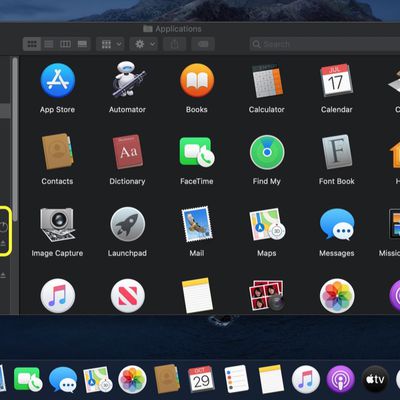Select the Books app in Finder
The width and height of the screenshot is (400, 400).
[x=197, y=80]
